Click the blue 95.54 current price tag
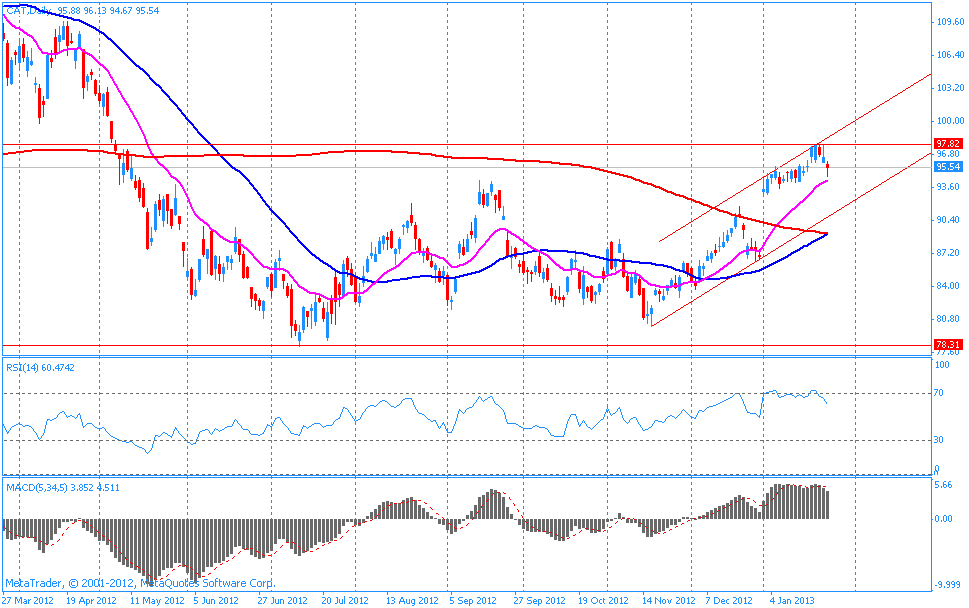 947,167
